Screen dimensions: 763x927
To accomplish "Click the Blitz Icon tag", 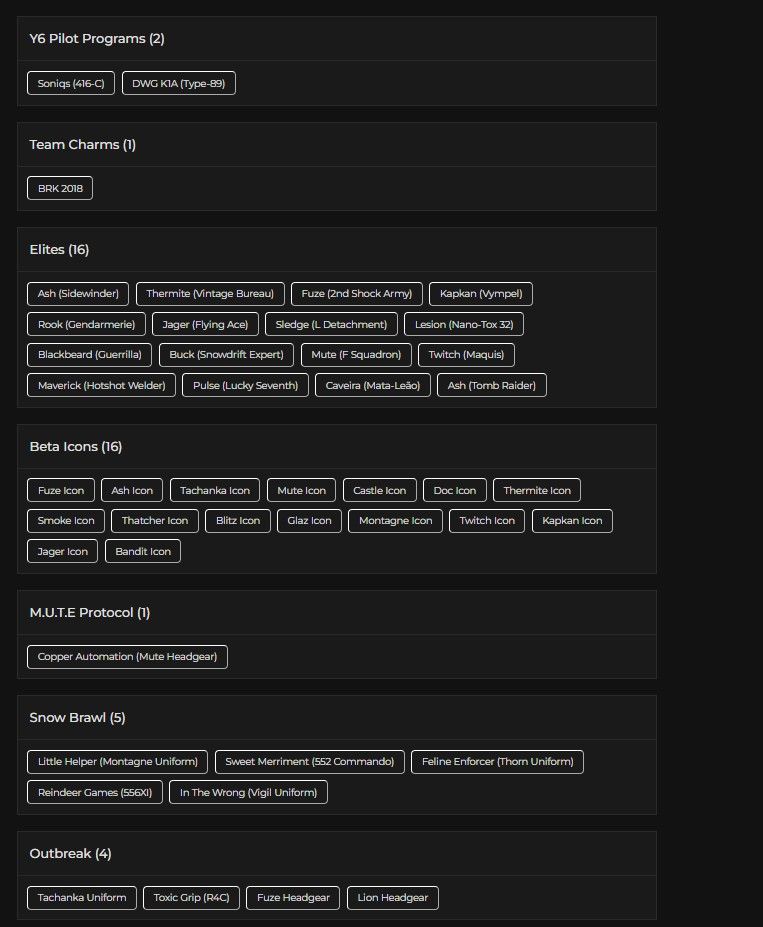I will pos(238,521).
